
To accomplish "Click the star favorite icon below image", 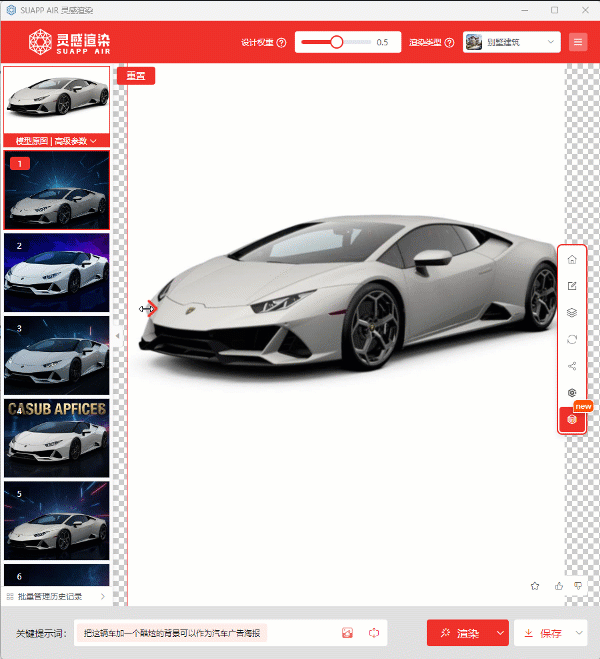I will pos(535,585).
